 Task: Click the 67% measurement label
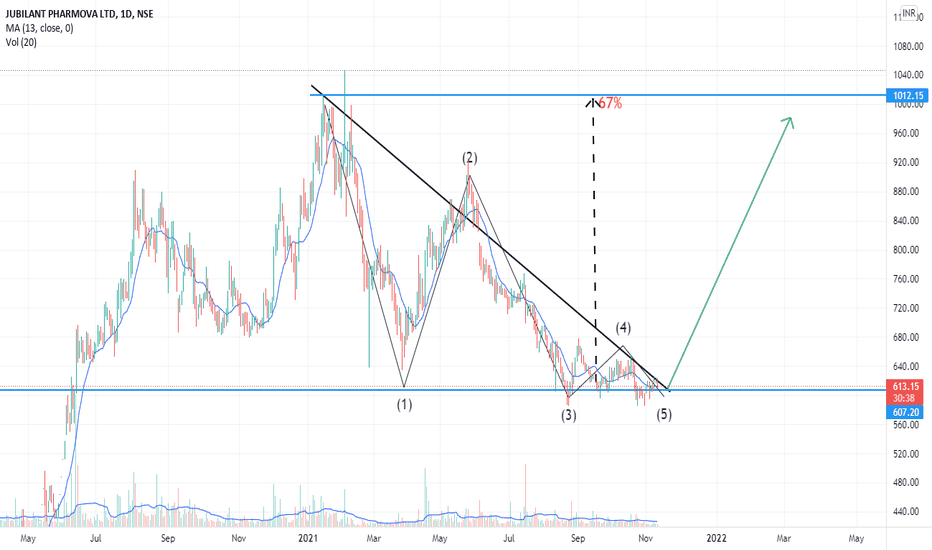610,103
